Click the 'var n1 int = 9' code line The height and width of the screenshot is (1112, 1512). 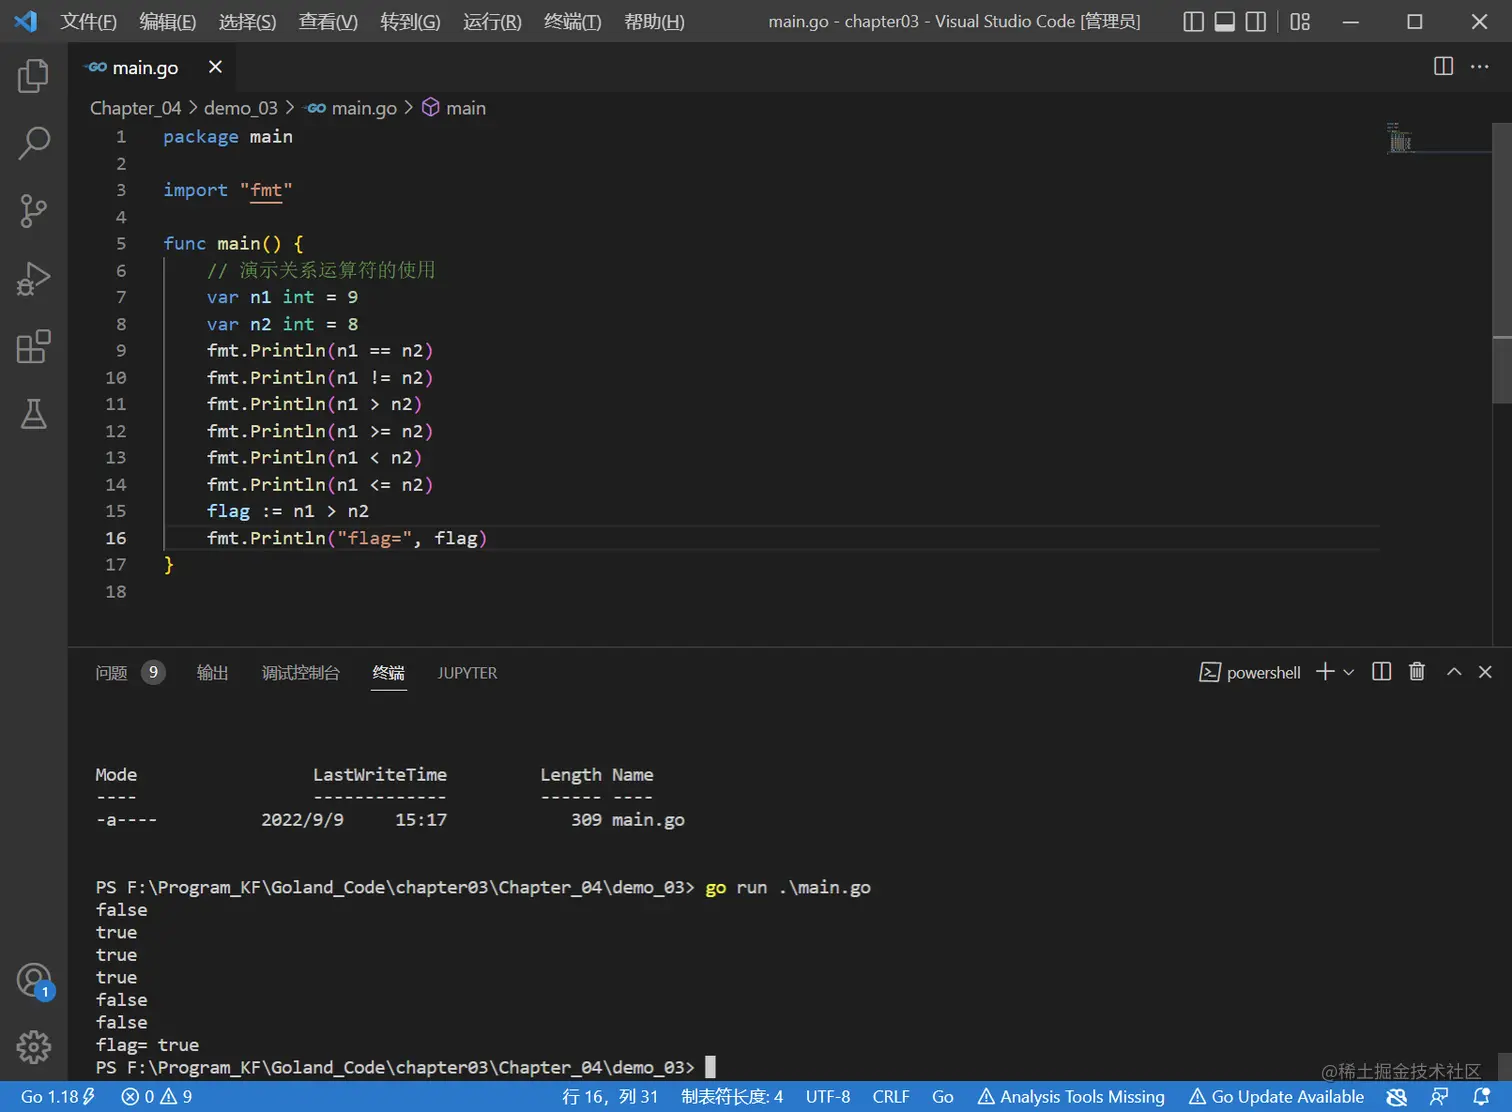(x=282, y=297)
